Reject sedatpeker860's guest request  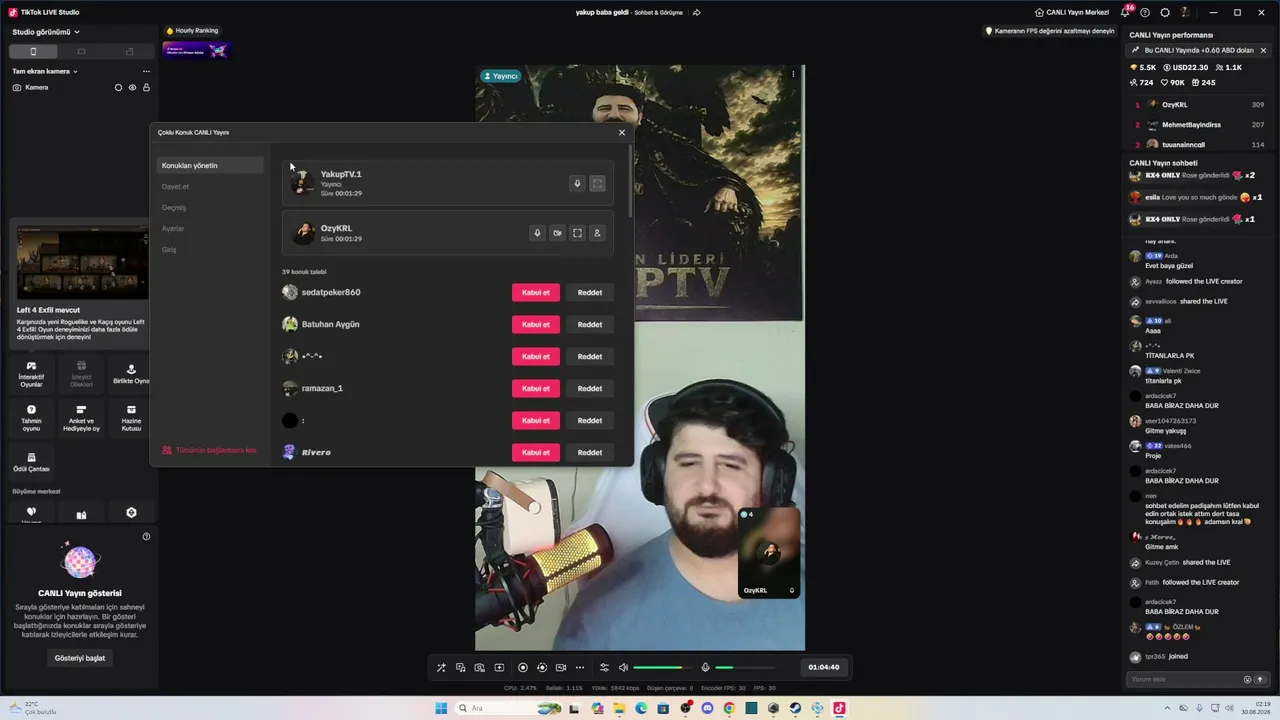pos(590,292)
